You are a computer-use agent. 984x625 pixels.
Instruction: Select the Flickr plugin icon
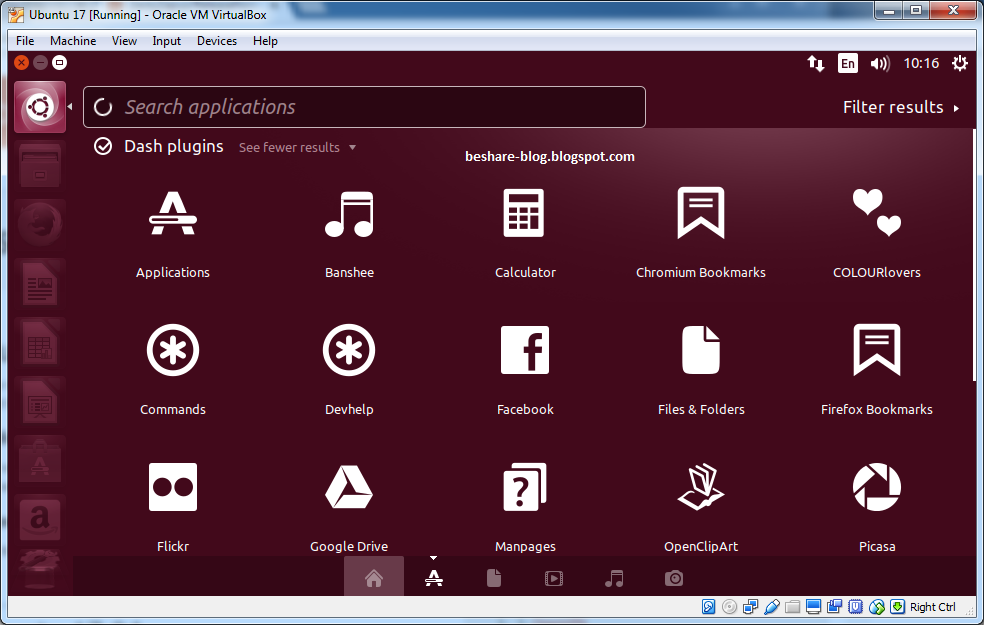click(x=173, y=487)
